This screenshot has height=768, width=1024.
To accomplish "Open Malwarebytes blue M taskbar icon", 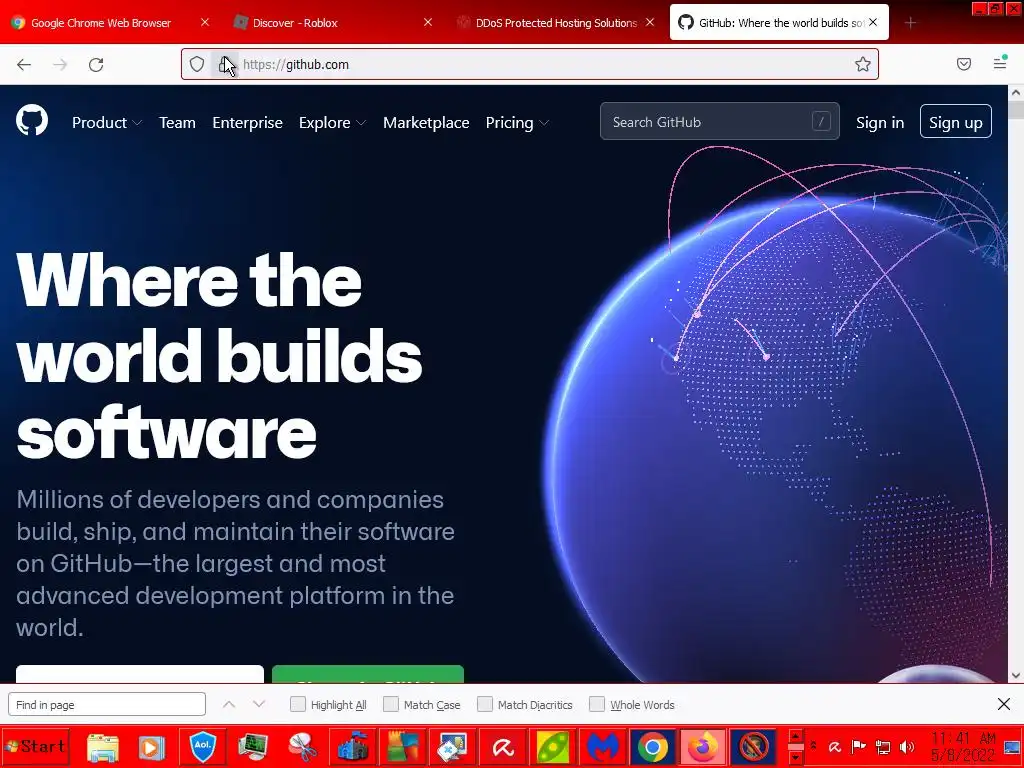I will [602, 746].
